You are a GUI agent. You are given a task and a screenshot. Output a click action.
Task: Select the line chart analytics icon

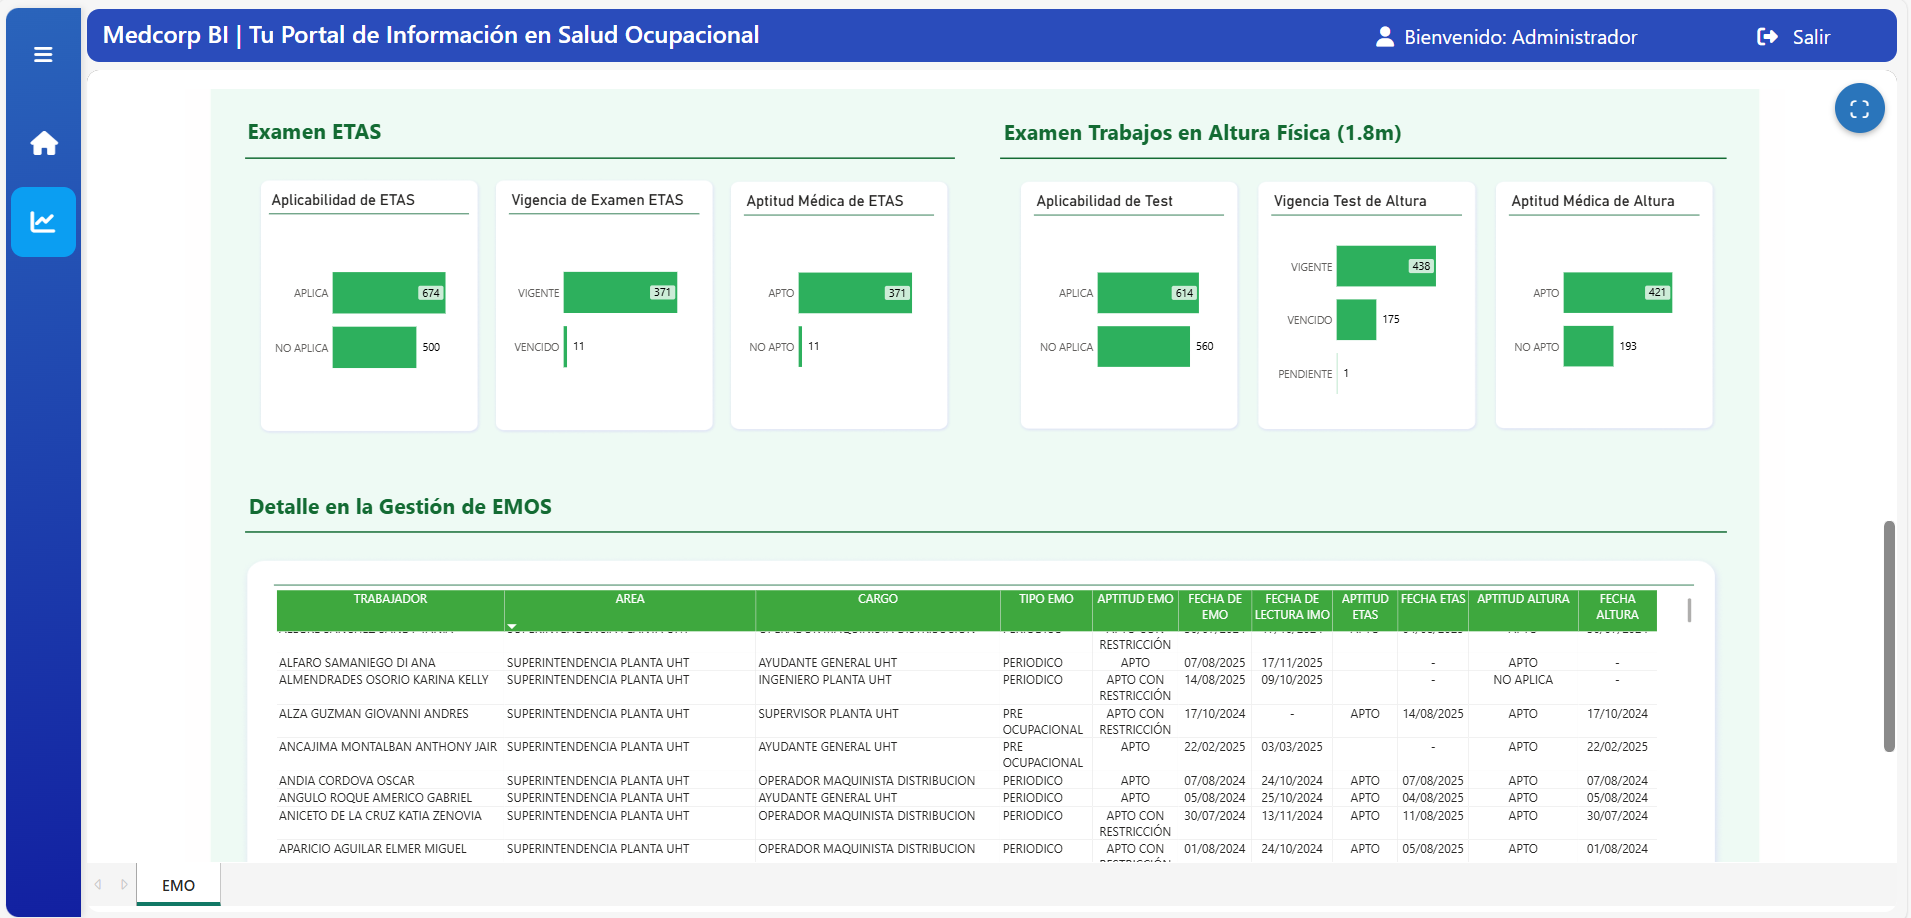tap(43, 222)
